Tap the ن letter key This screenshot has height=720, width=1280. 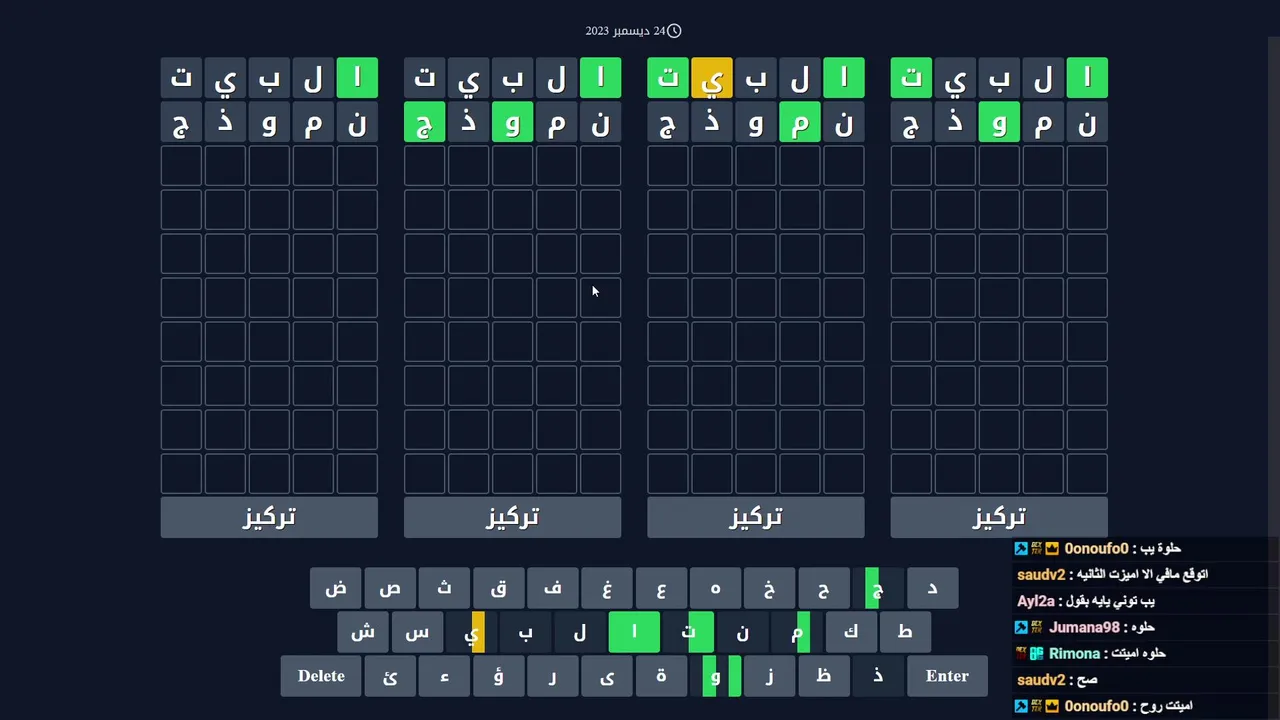coord(741,632)
